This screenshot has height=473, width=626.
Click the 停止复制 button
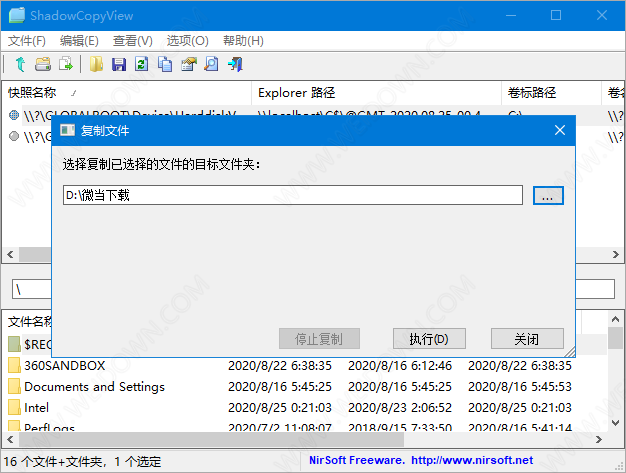pyautogui.click(x=319, y=339)
